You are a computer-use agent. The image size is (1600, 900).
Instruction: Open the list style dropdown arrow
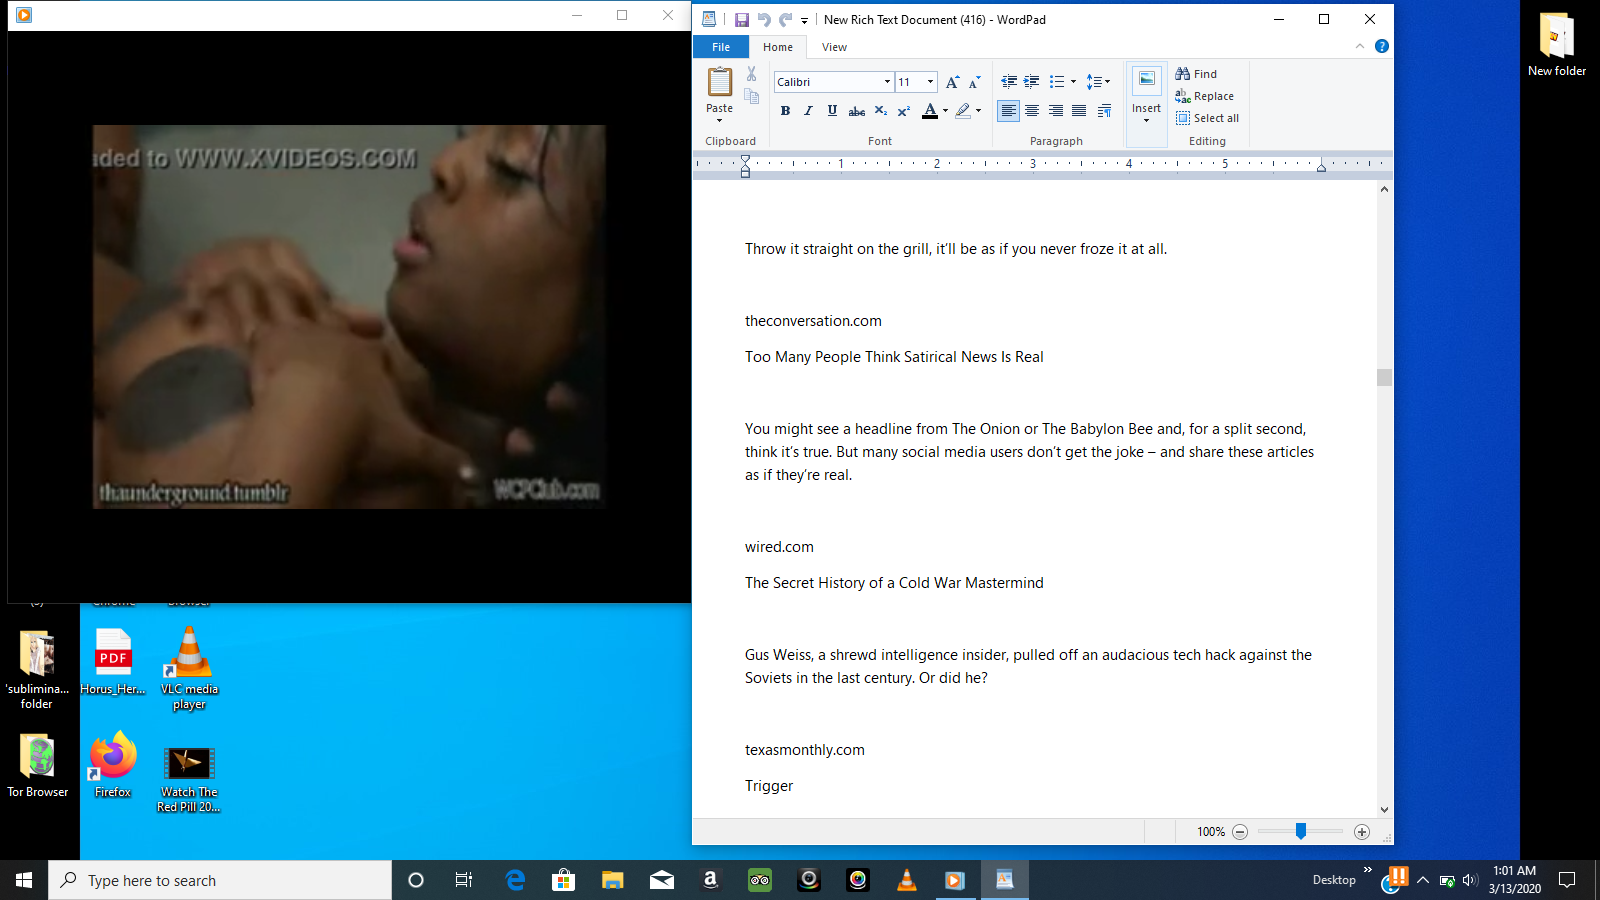pyautogui.click(x=1073, y=82)
